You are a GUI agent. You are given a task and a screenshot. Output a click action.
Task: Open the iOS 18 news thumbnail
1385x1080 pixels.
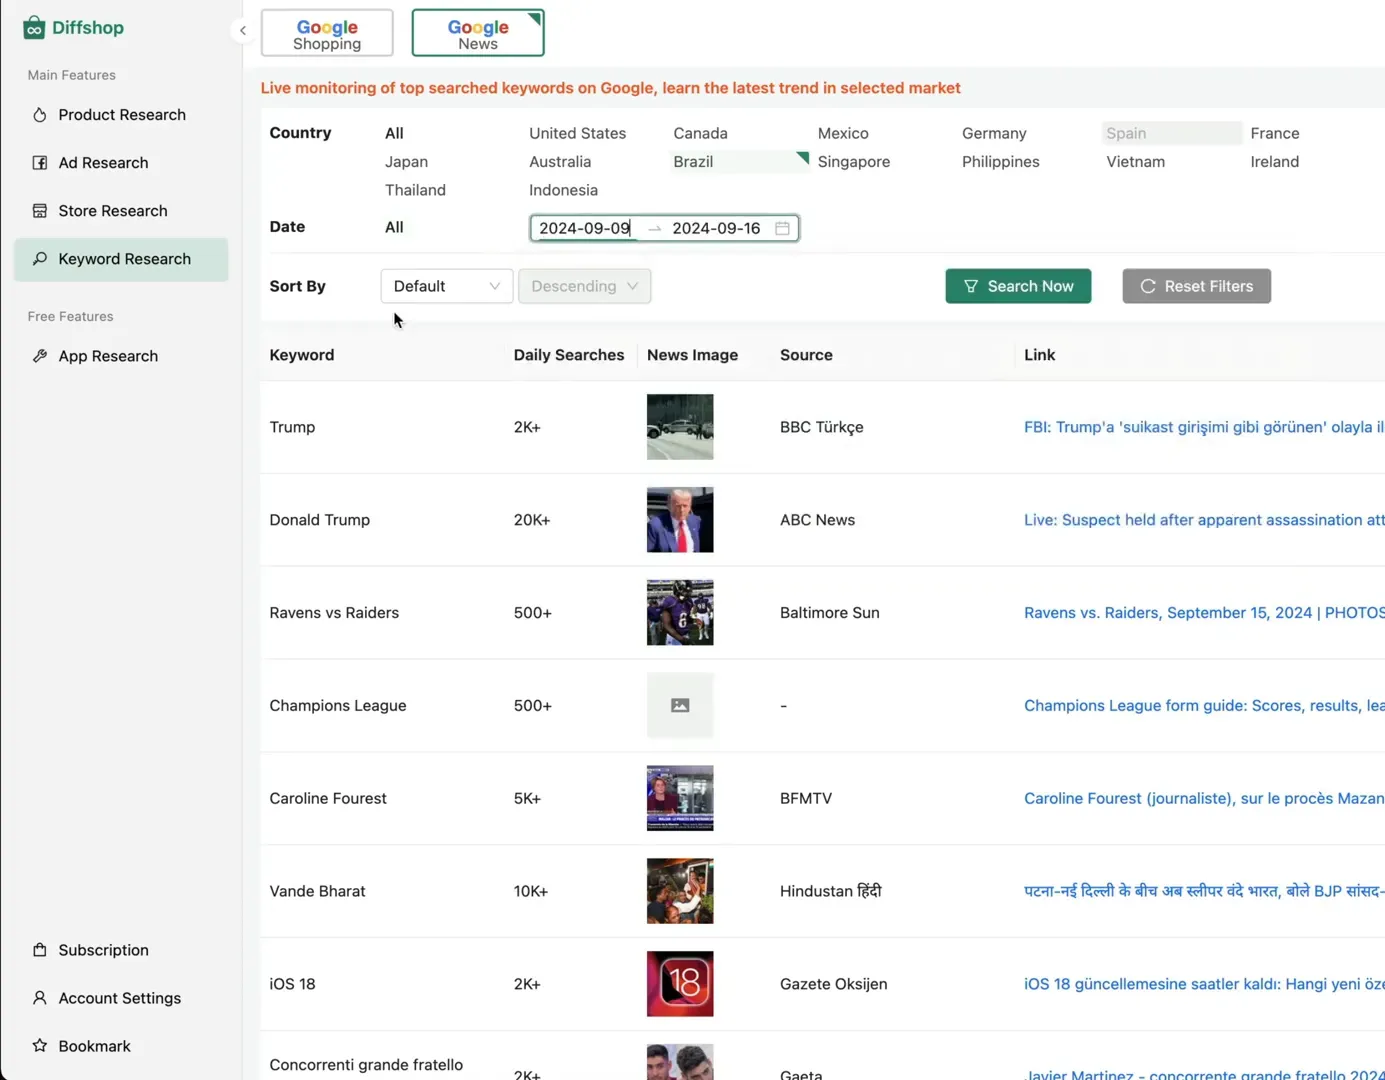coord(680,984)
